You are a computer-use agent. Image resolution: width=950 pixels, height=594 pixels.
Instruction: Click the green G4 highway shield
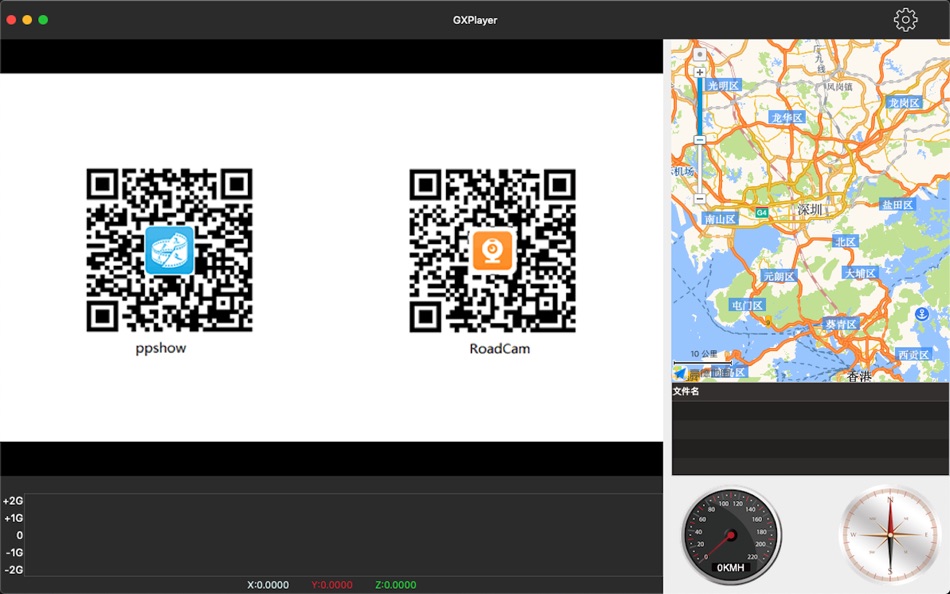pyautogui.click(x=762, y=213)
